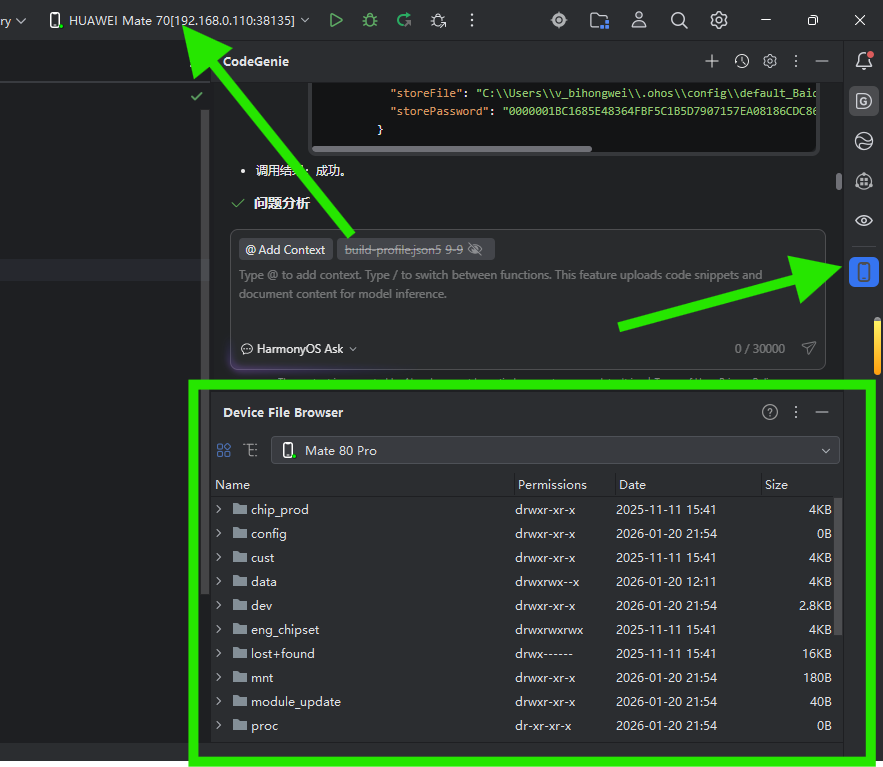The image size is (883, 767).
Task: Select the lost+found folder name
Action: pyautogui.click(x=283, y=653)
